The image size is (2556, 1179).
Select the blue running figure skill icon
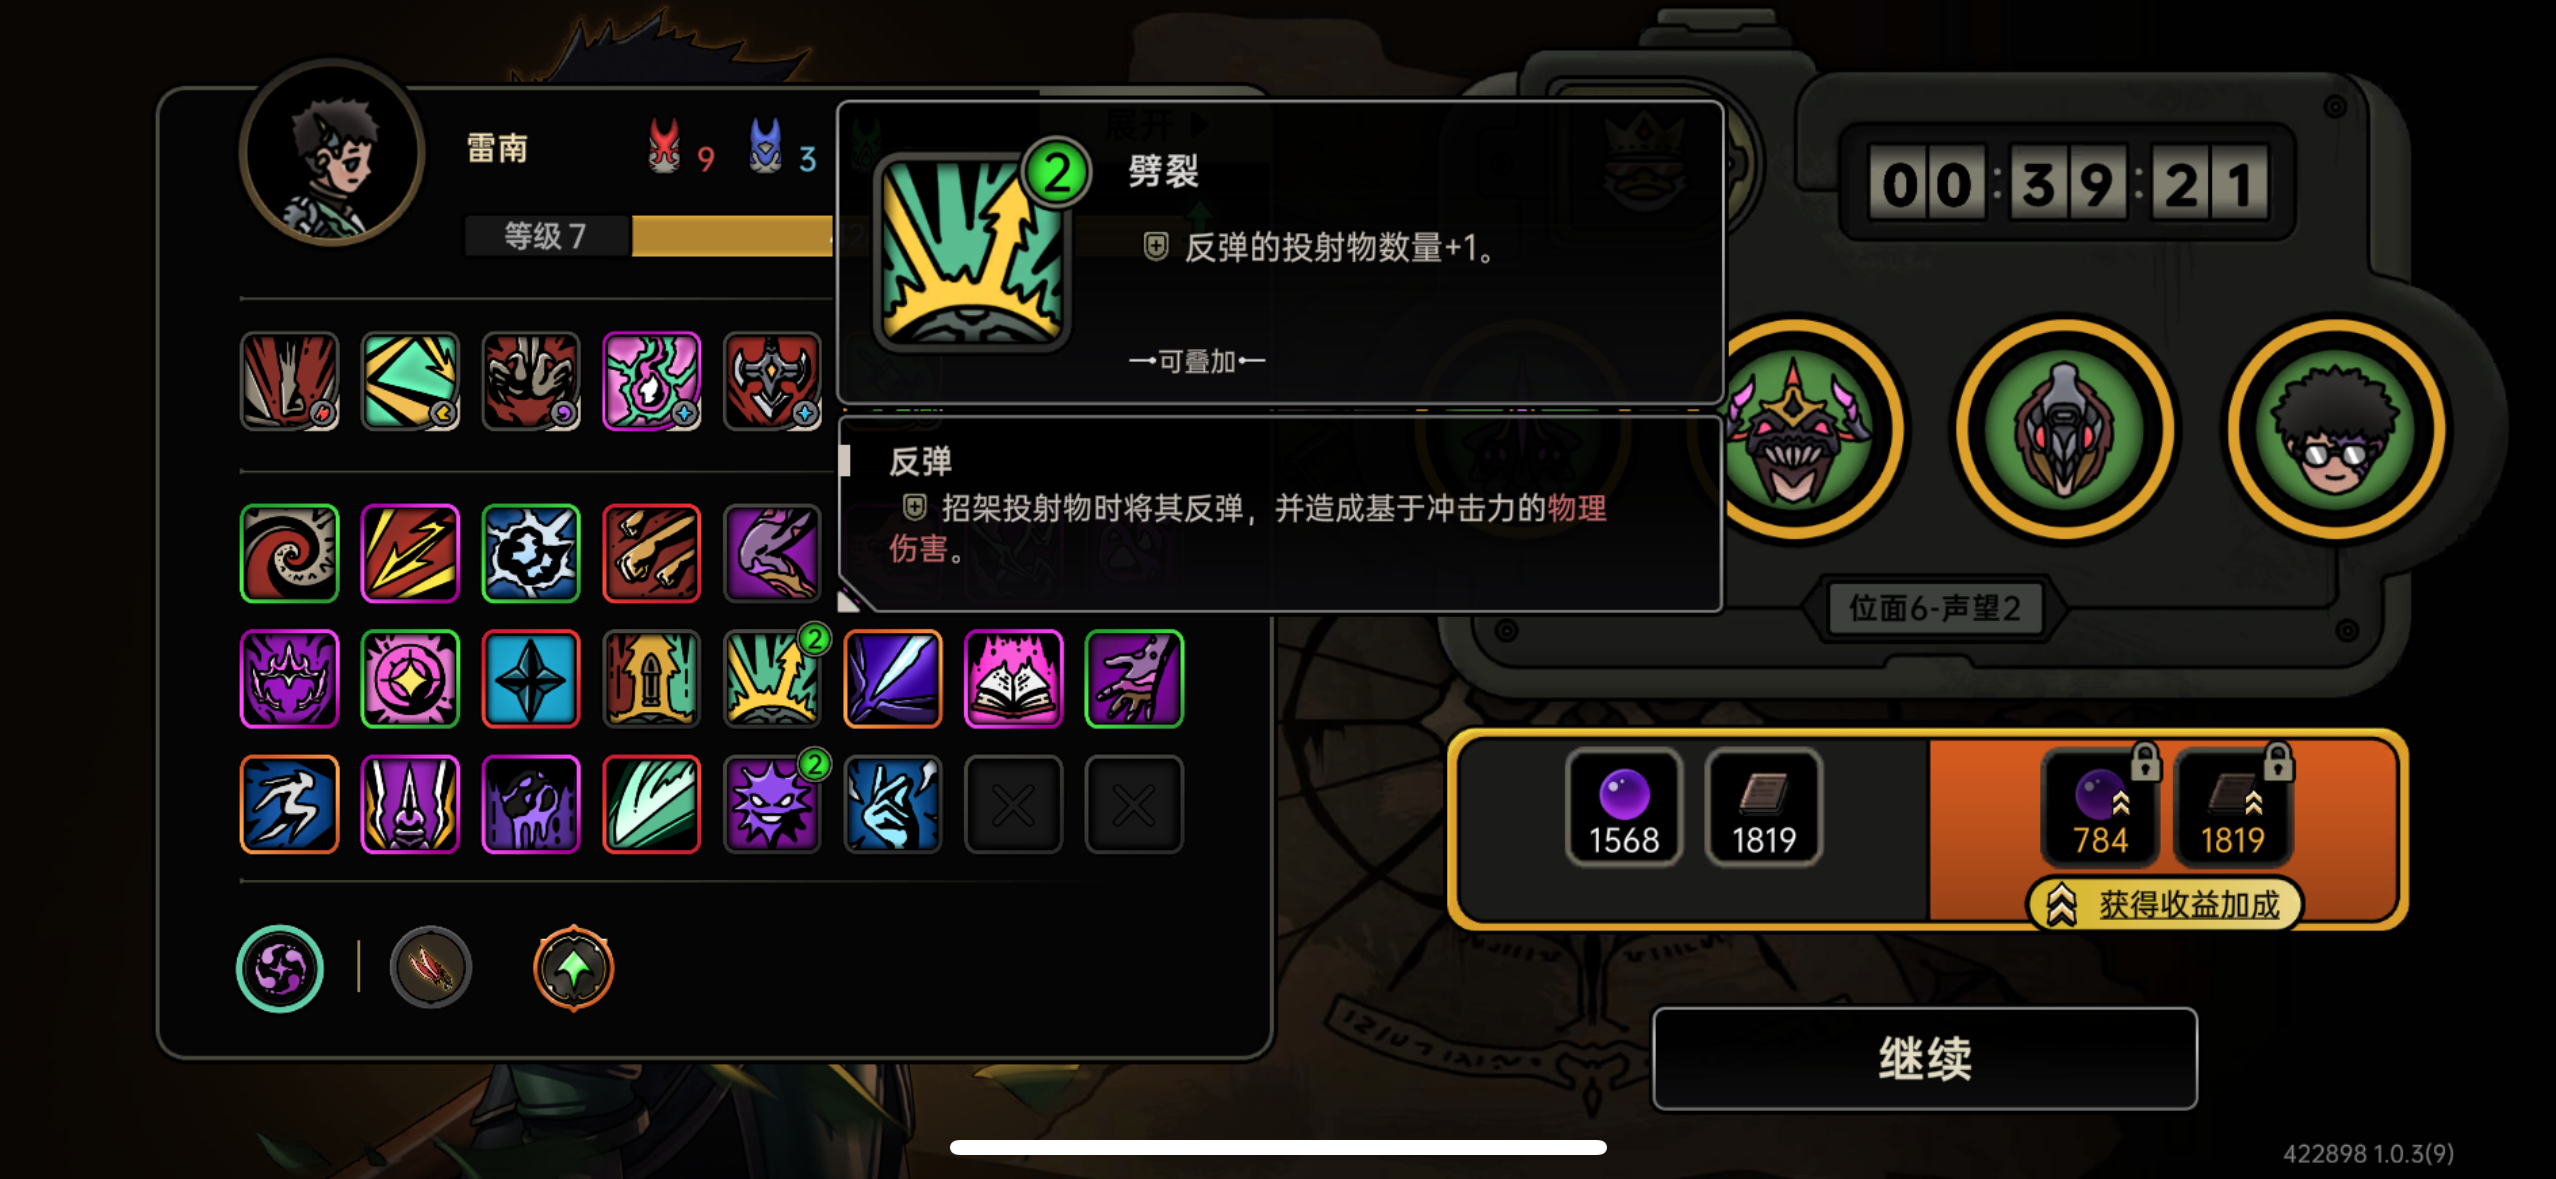tap(289, 804)
